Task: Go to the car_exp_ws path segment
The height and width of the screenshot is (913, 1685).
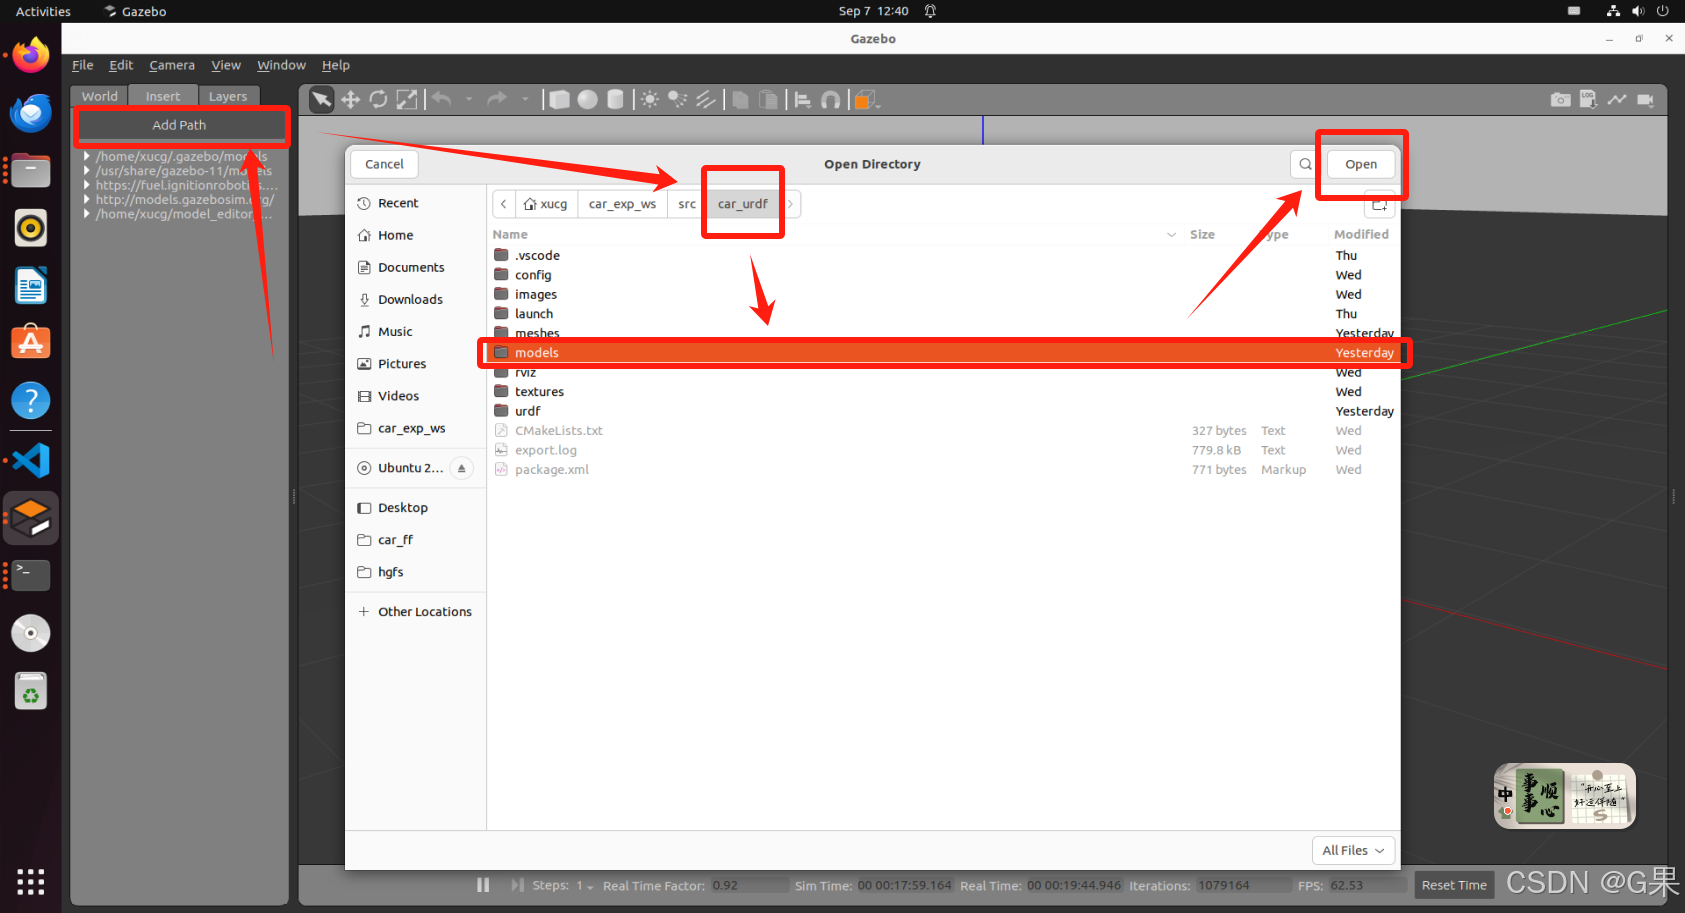Action: tap(622, 204)
